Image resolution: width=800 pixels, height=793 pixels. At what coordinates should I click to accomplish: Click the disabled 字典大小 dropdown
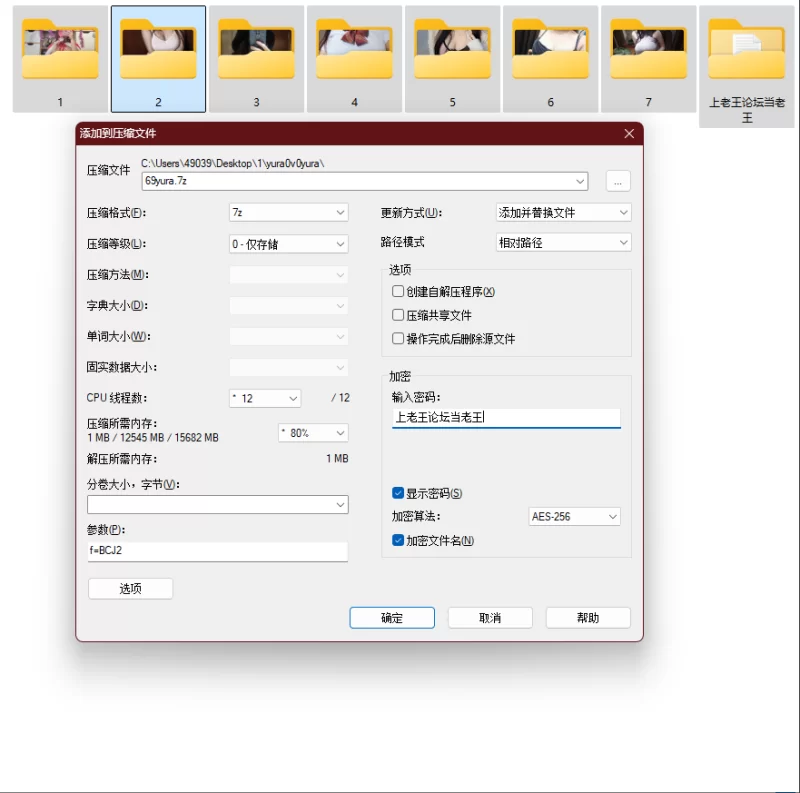point(289,306)
